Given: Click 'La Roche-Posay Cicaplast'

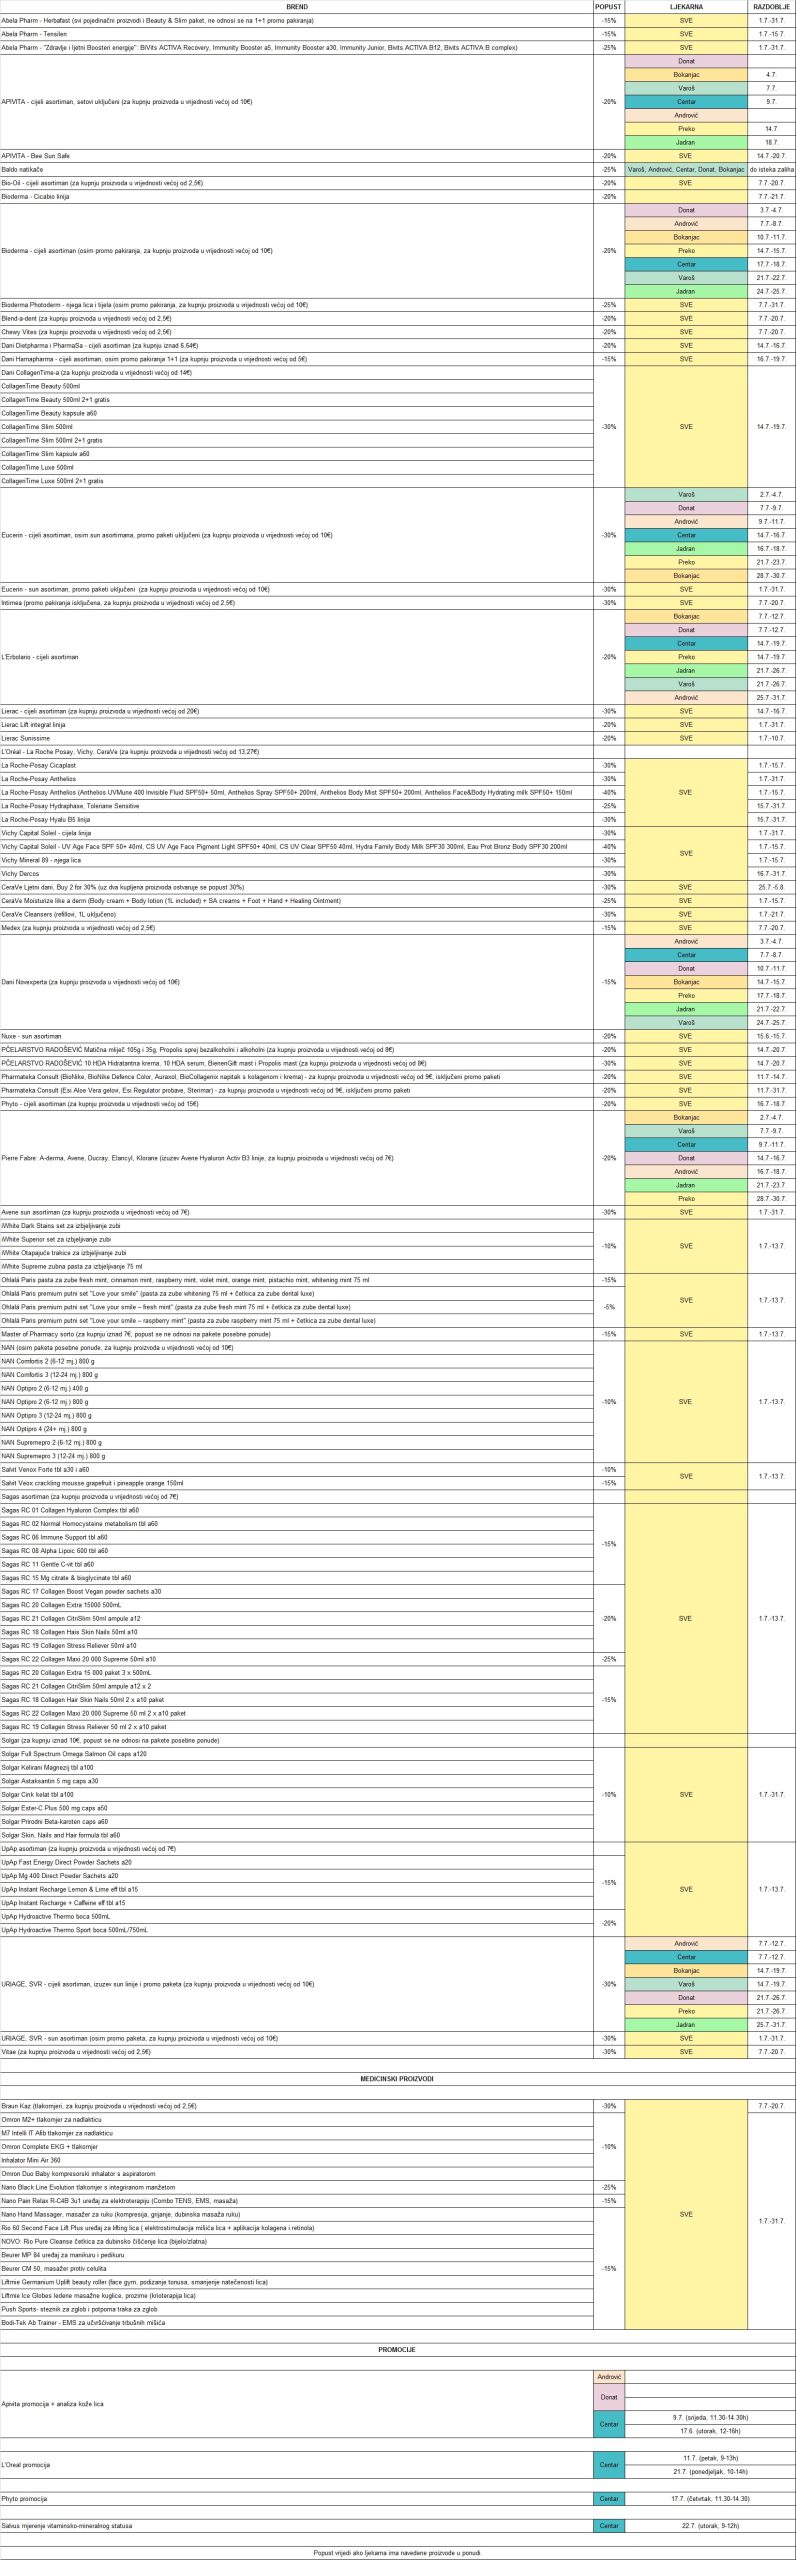Looking at the screenshot, I should tap(296, 766).
